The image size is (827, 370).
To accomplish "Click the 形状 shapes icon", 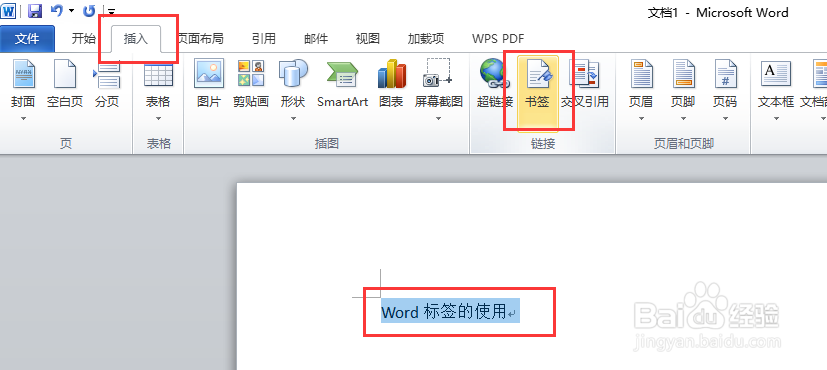I will [x=293, y=74].
